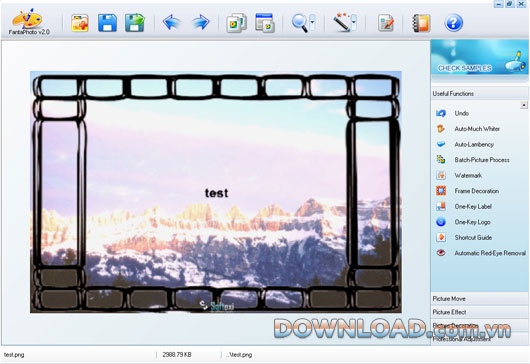Open the overlapping pictures copy icon
Image resolution: width=530 pixels, height=364 pixels.
point(236,23)
